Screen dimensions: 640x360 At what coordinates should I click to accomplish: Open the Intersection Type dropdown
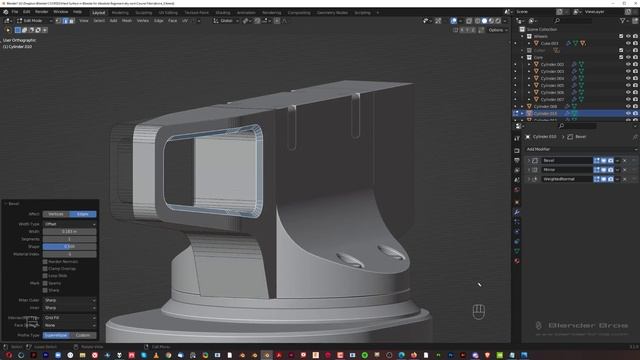tap(70, 318)
